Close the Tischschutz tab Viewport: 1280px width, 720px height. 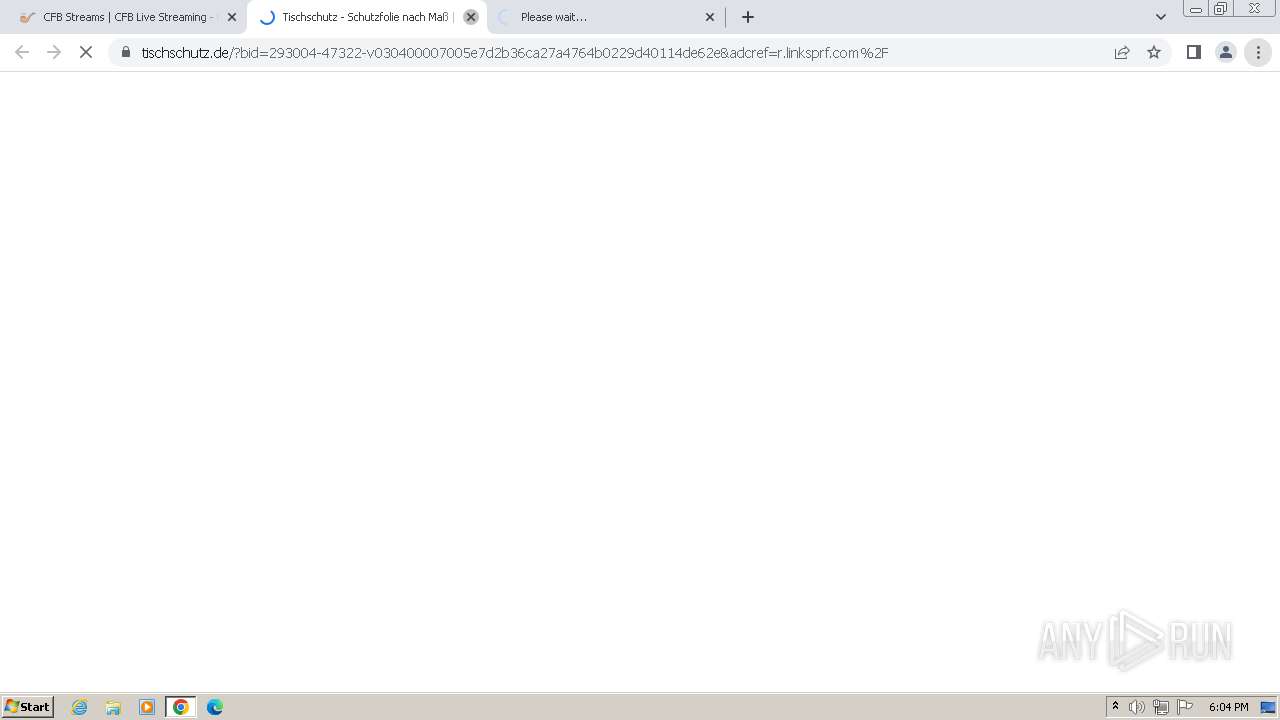pos(471,17)
